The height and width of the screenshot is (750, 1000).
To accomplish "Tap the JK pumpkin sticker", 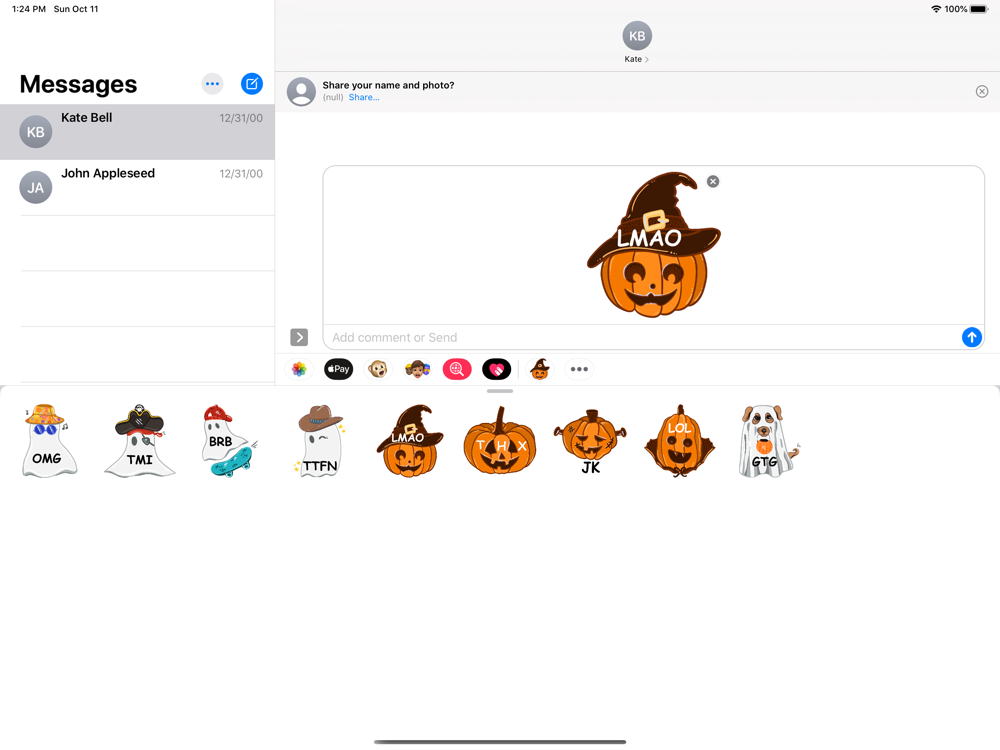I will click(590, 442).
